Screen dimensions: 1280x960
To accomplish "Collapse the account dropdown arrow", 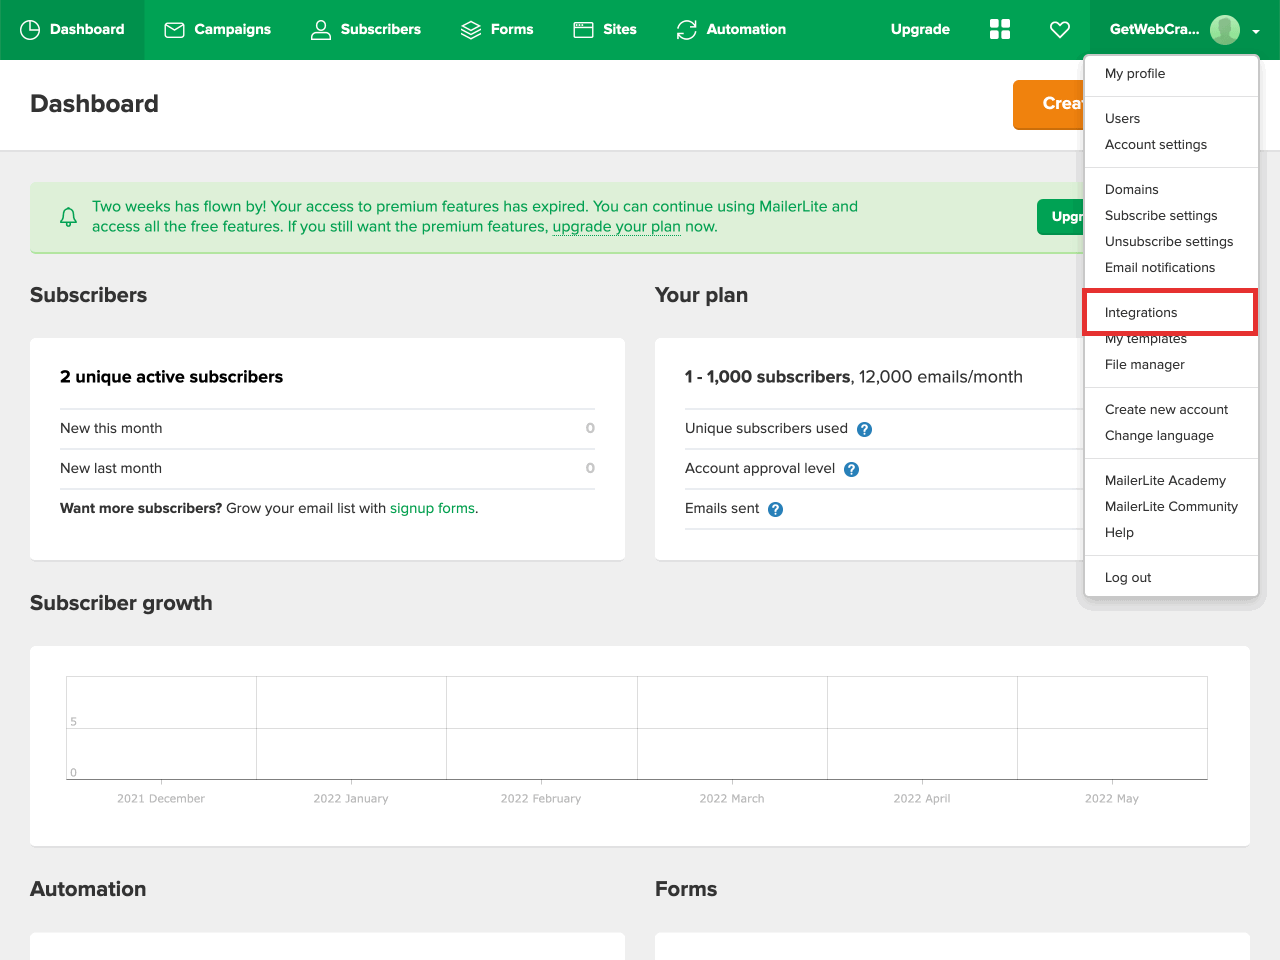I will [1256, 31].
